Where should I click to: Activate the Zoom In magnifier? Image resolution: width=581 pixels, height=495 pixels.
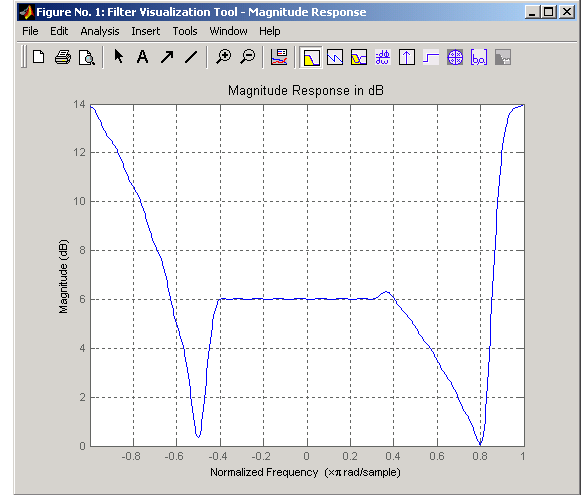pos(223,57)
